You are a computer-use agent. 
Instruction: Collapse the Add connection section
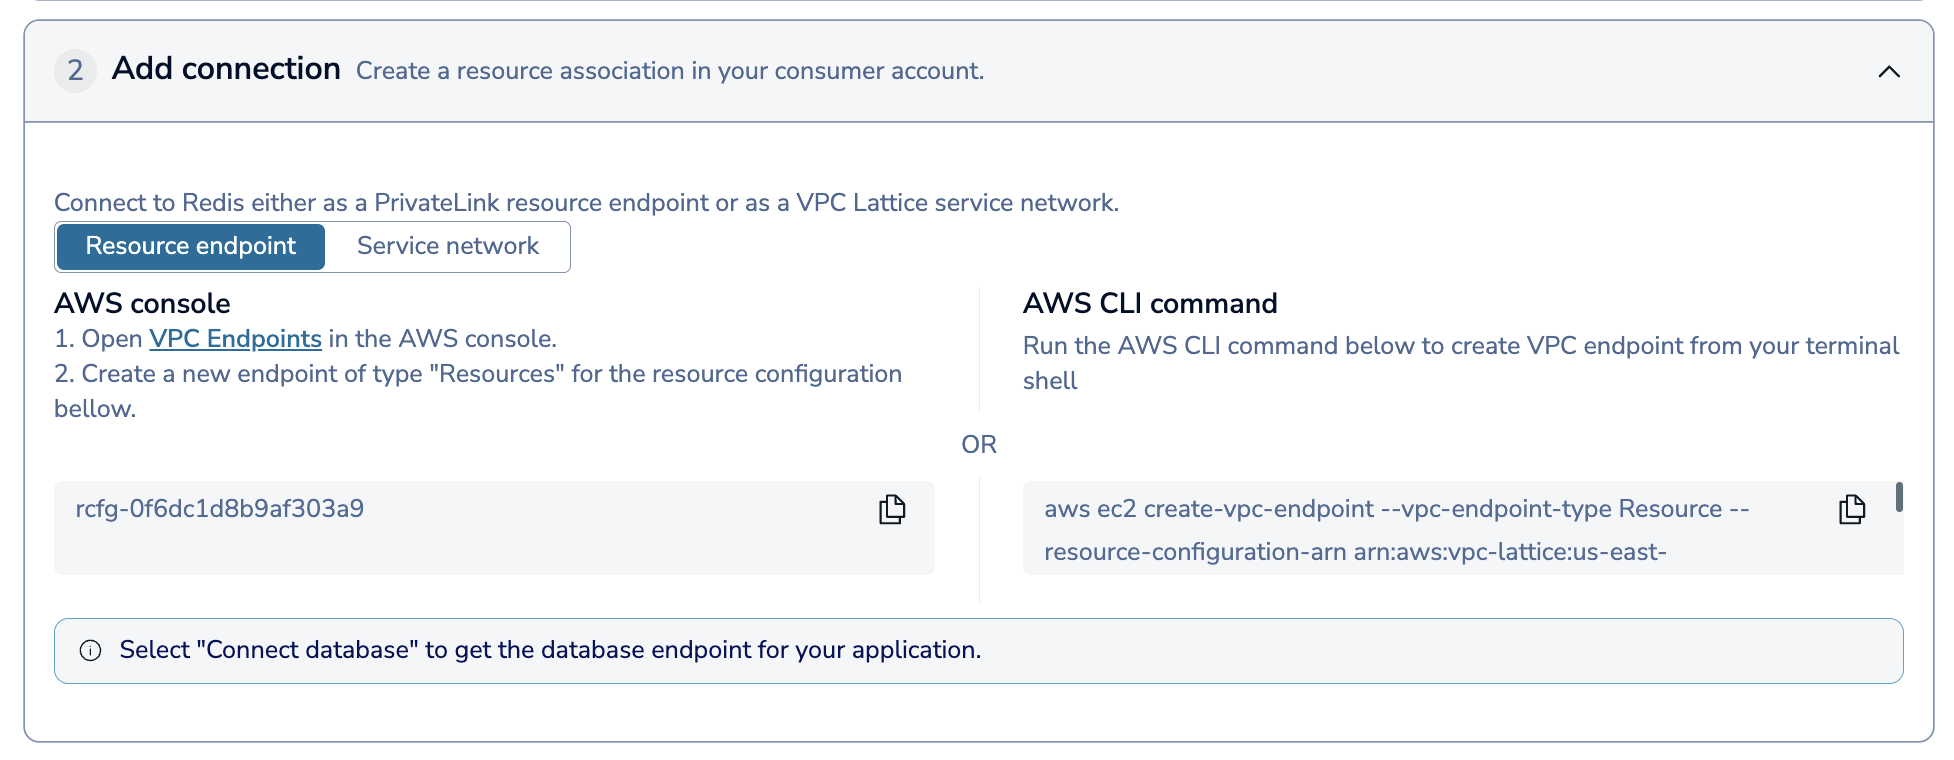click(x=1888, y=71)
